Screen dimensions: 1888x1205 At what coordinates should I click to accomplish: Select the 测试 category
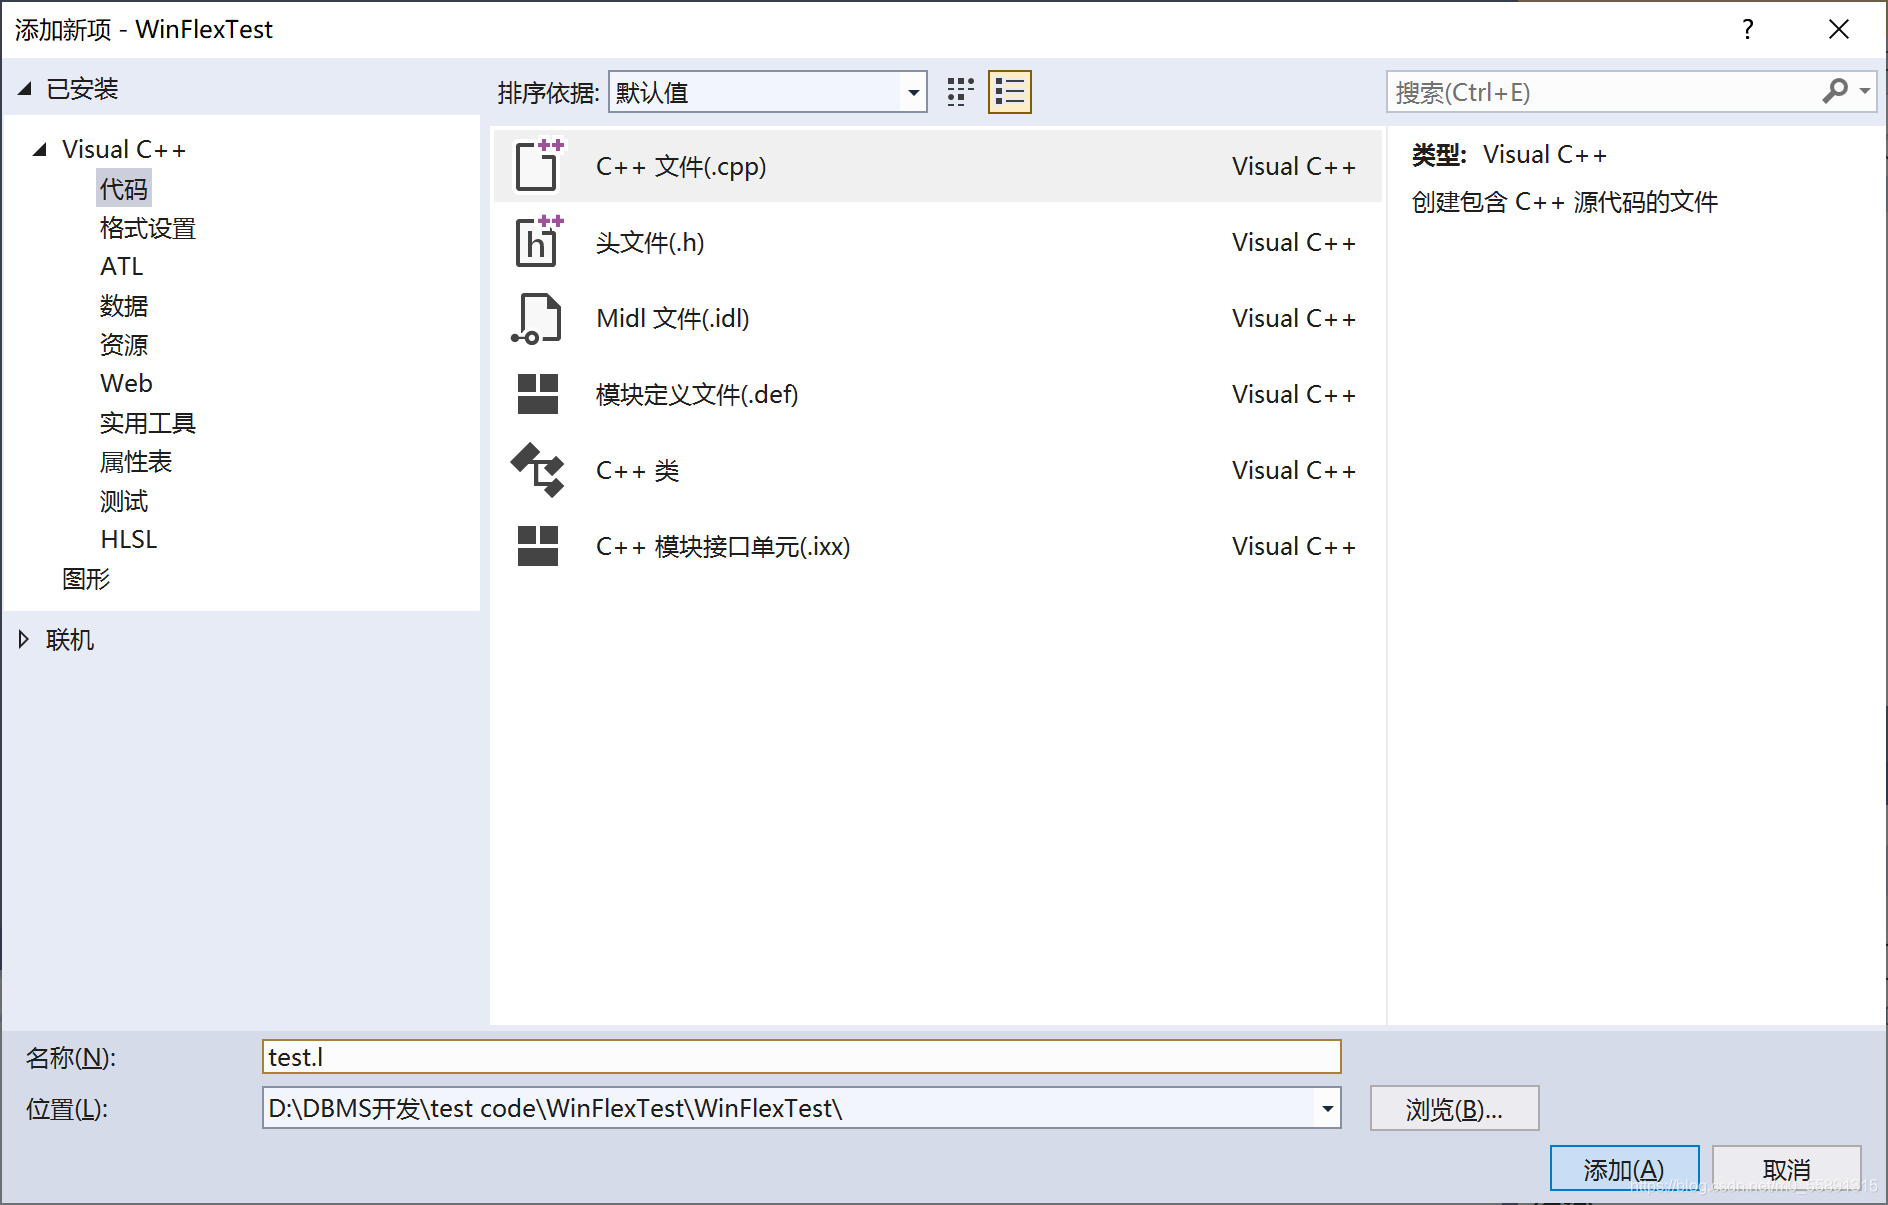pos(124,501)
